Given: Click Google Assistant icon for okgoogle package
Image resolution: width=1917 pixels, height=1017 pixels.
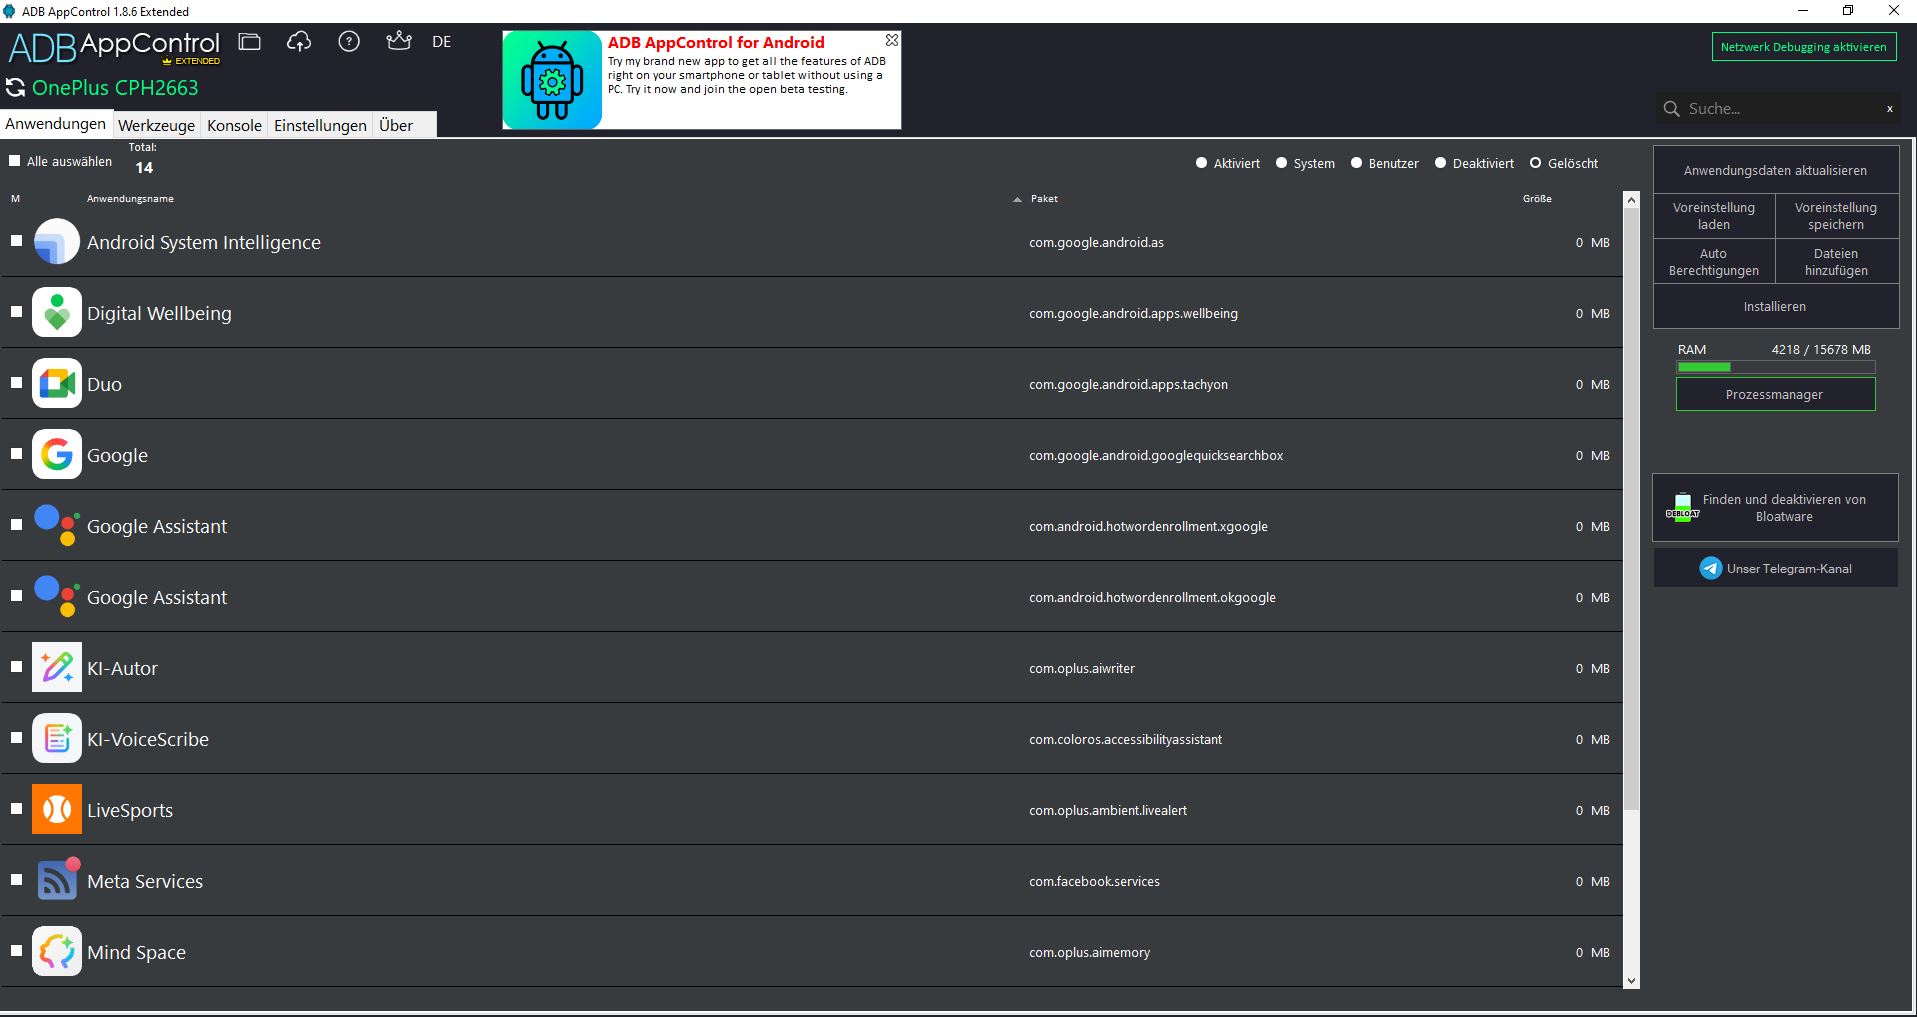Looking at the screenshot, I should point(57,597).
